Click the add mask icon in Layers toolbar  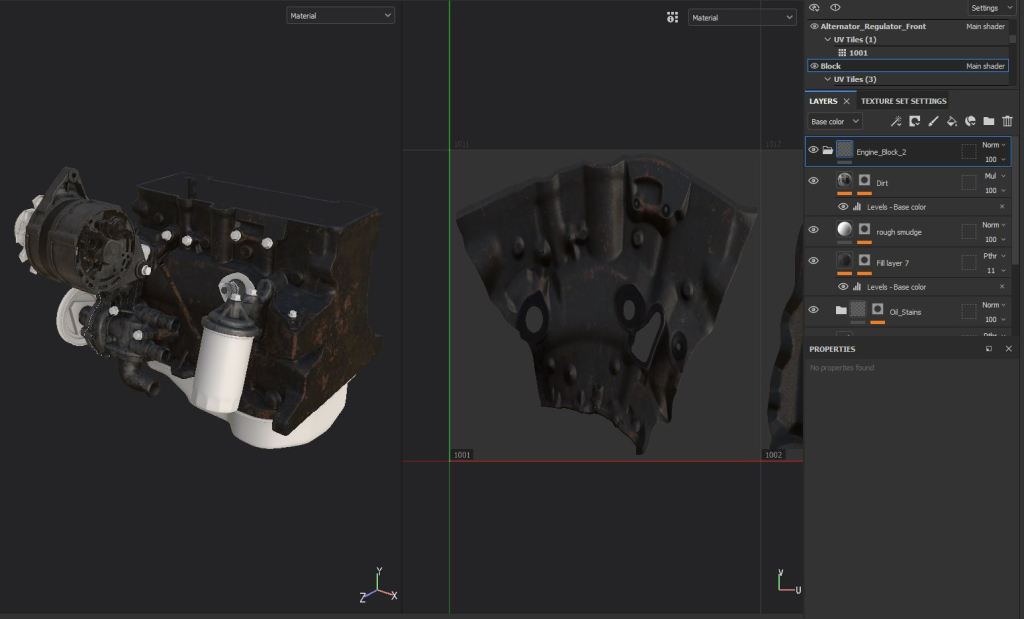click(914, 122)
